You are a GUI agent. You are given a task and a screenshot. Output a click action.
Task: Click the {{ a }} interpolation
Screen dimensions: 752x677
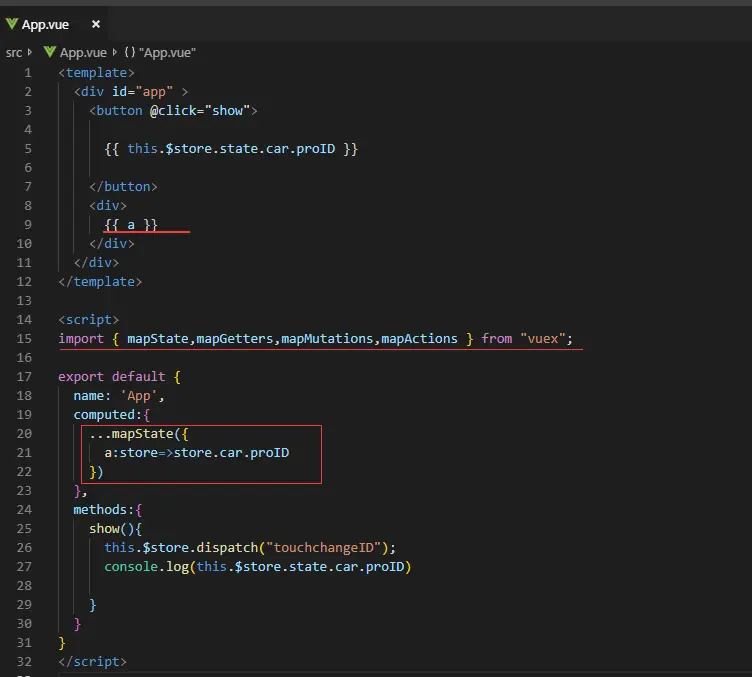tap(131, 224)
